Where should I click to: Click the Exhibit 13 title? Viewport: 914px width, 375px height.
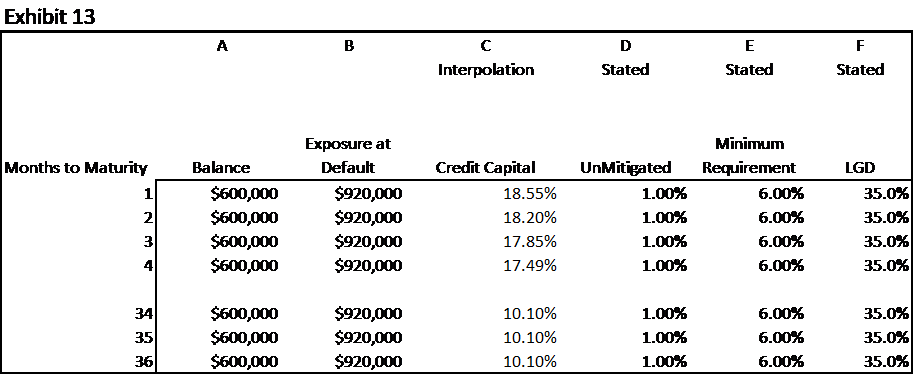click(50, 17)
